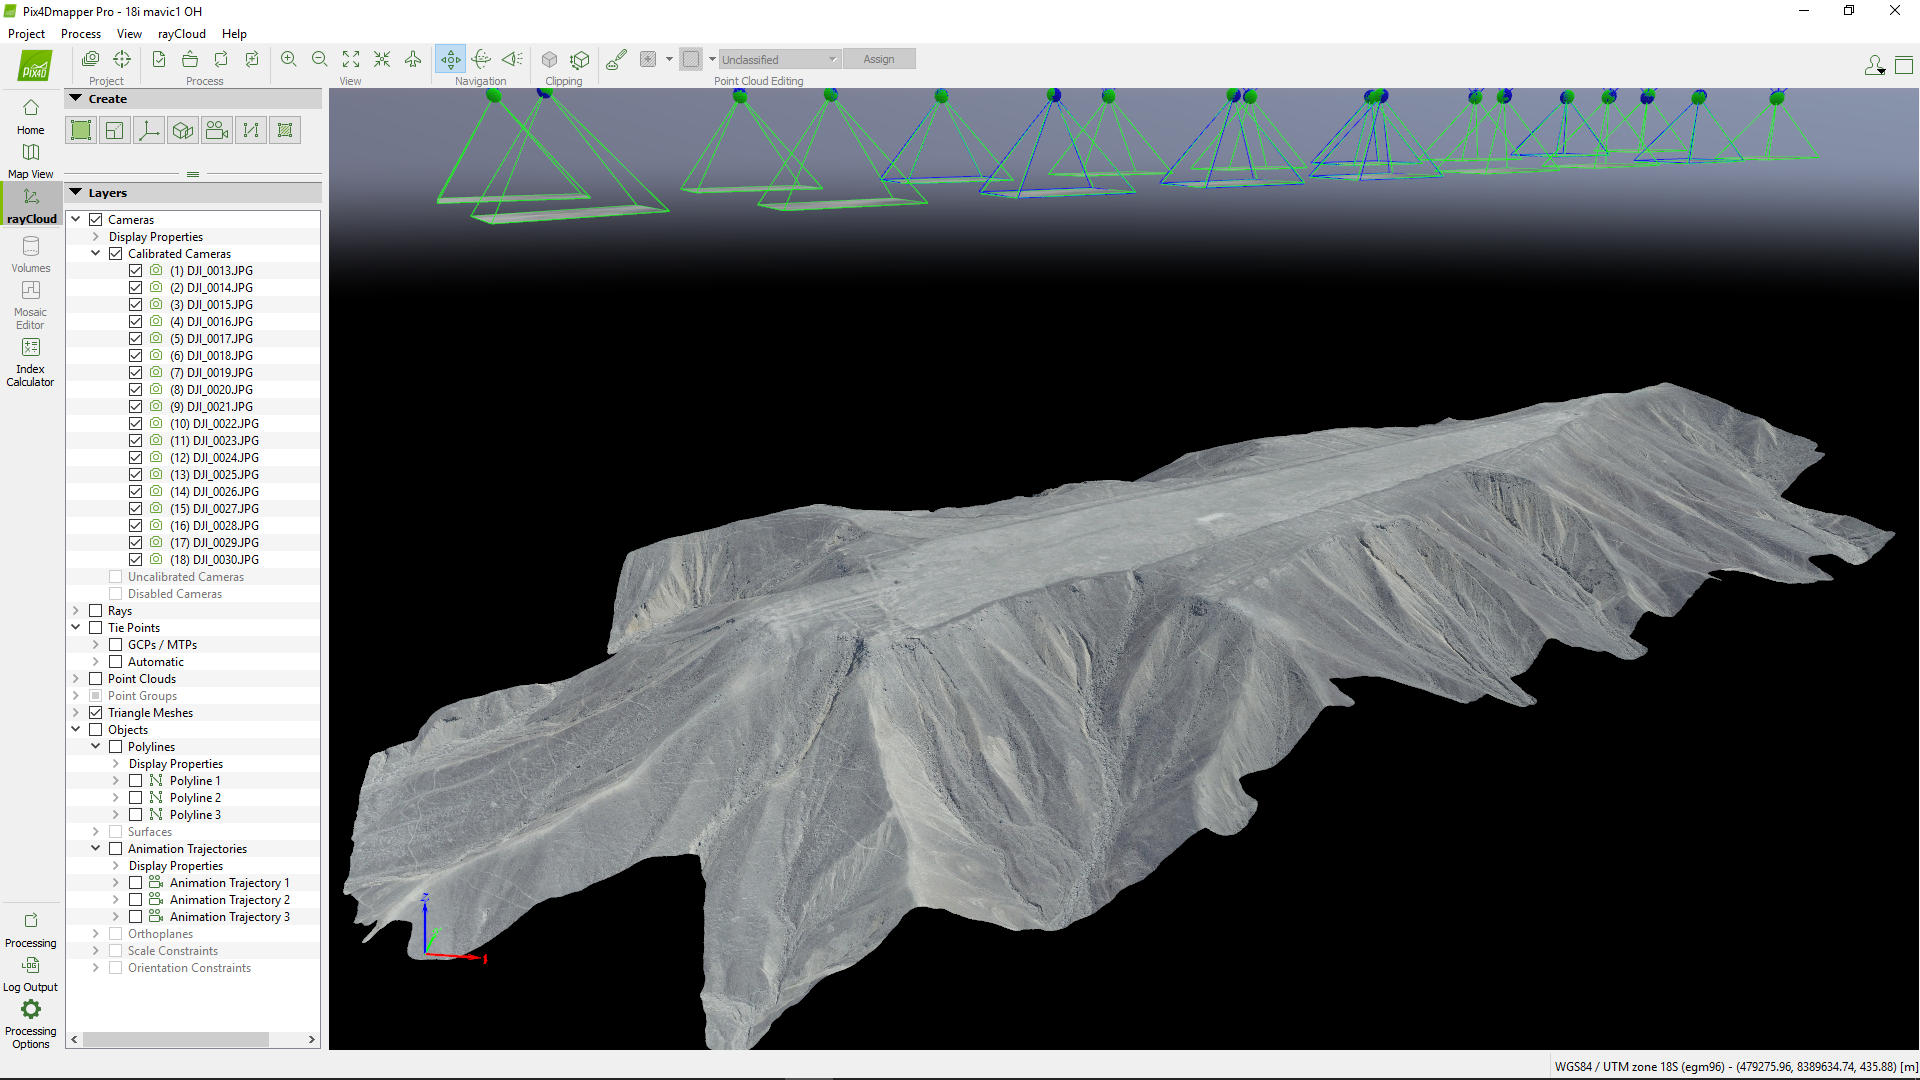Click the Zoom Out view icon

point(319,59)
